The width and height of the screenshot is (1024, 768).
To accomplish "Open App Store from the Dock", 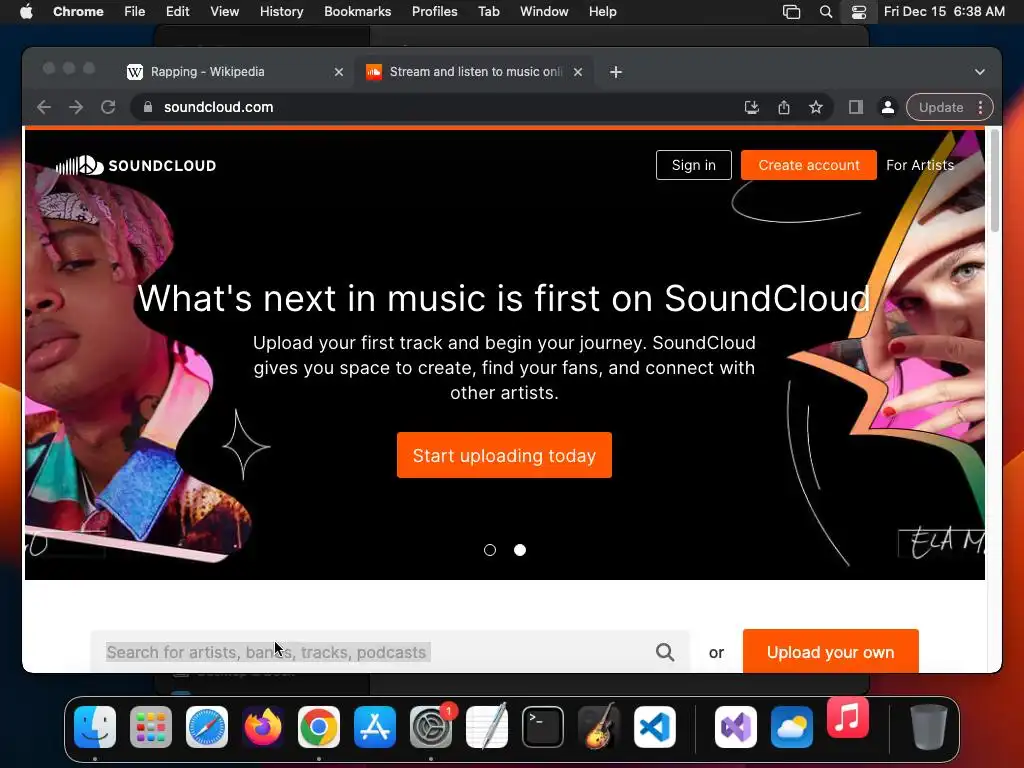I will tap(375, 727).
